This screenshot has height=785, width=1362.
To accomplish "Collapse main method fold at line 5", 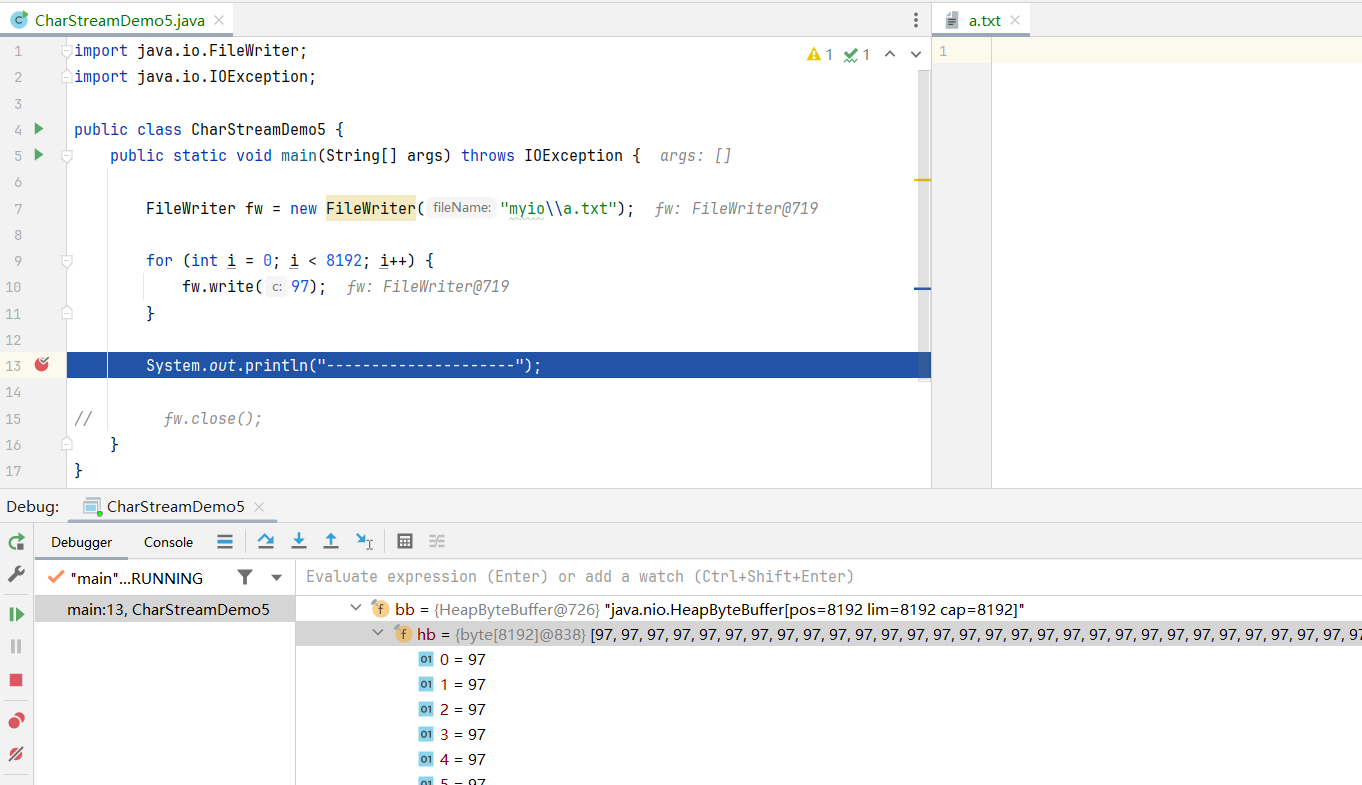I will [67, 156].
